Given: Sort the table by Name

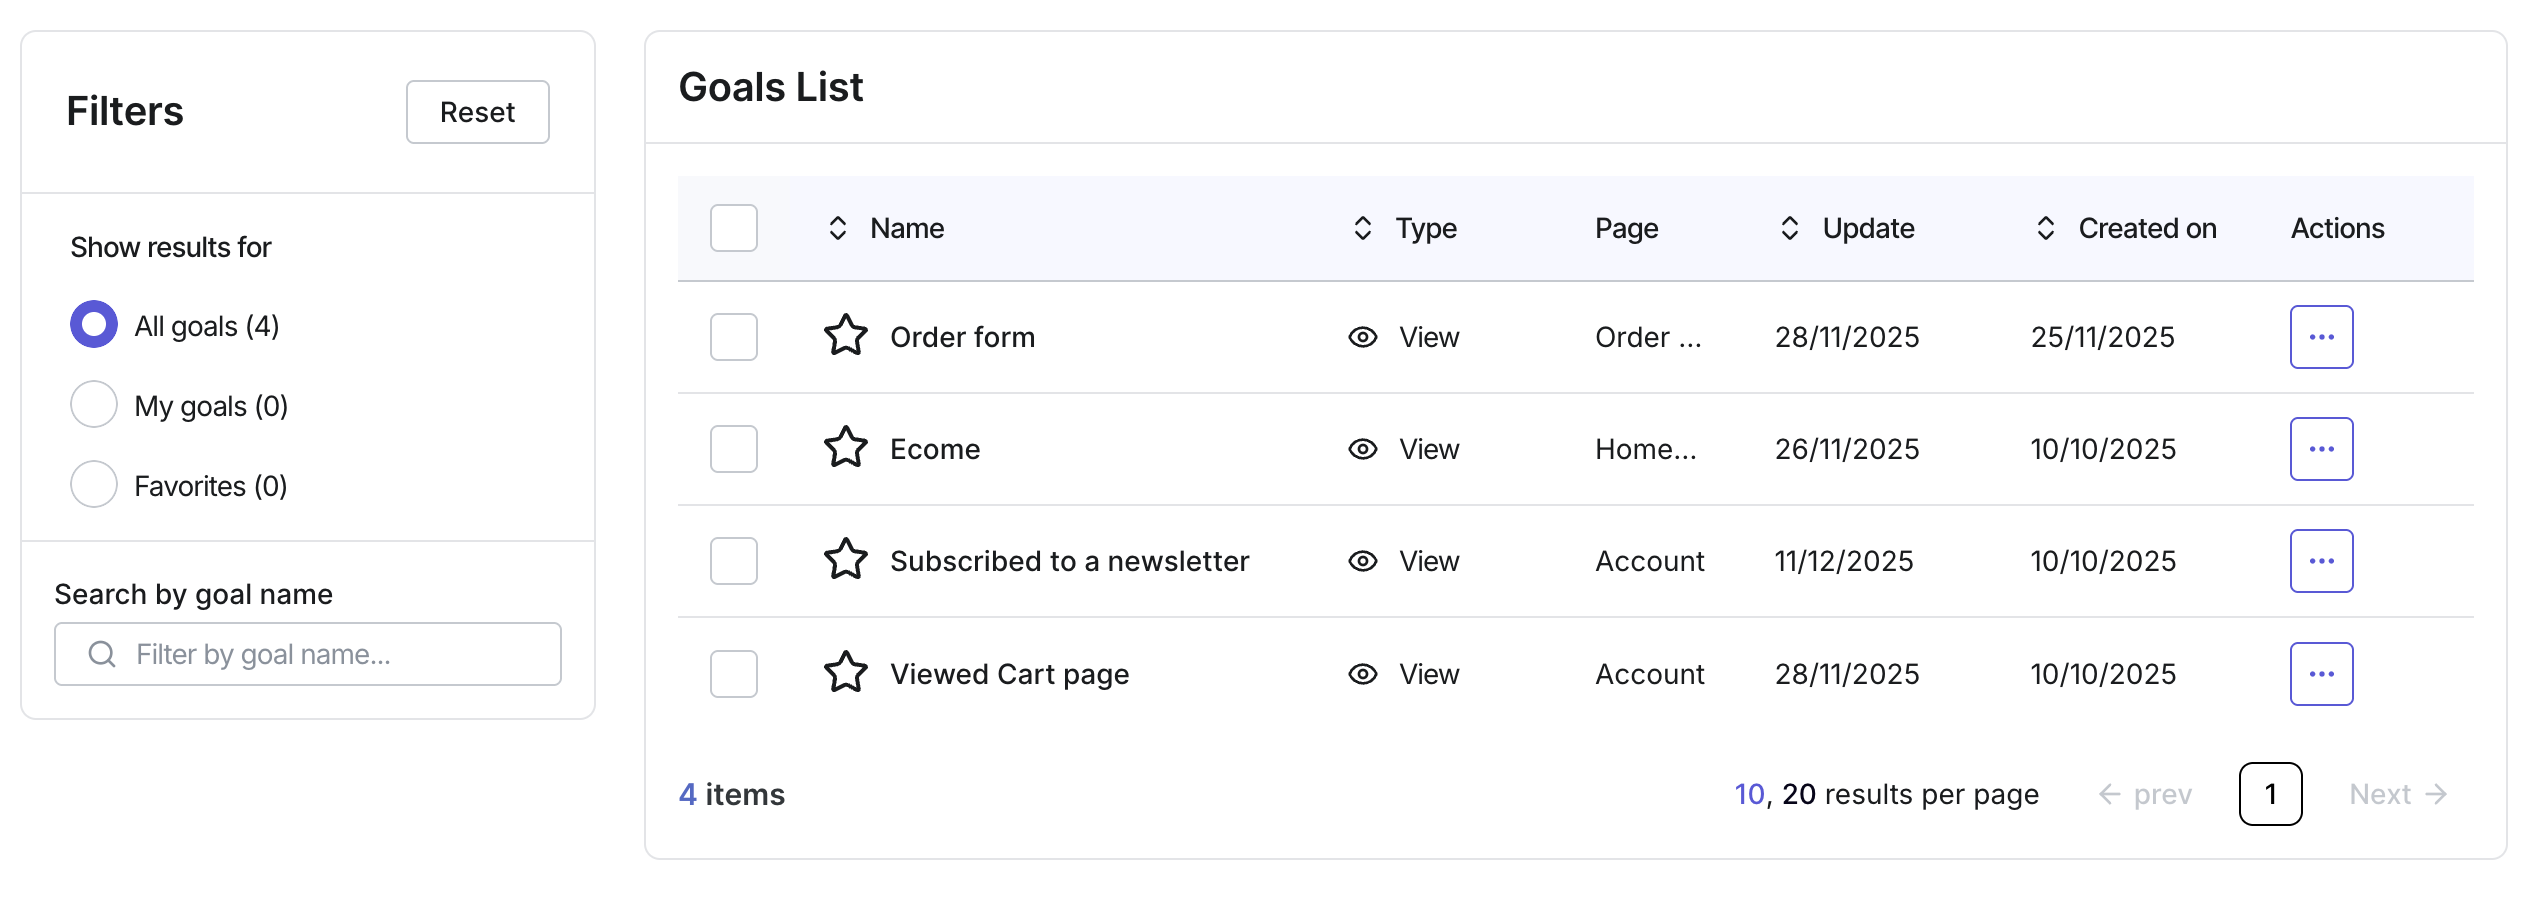Looking at the screenshot, I should (838, 228).
